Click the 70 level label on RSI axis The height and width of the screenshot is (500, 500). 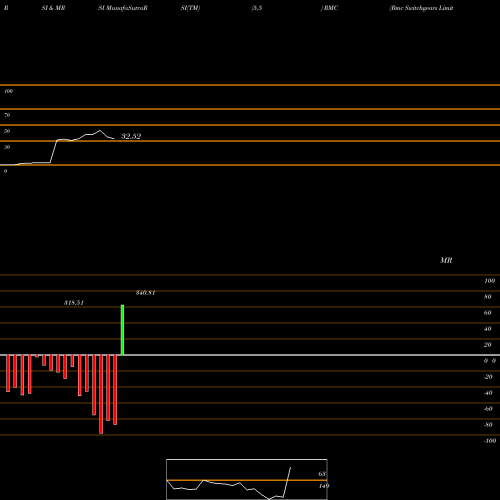(x=7, y=115)
